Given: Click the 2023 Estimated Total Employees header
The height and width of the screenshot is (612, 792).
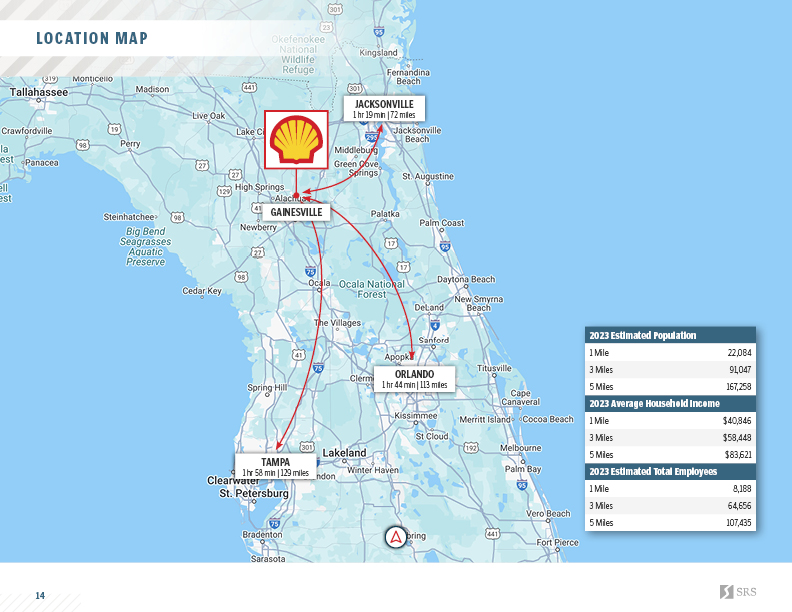Looking at the screenshot, I should [670, 472].
